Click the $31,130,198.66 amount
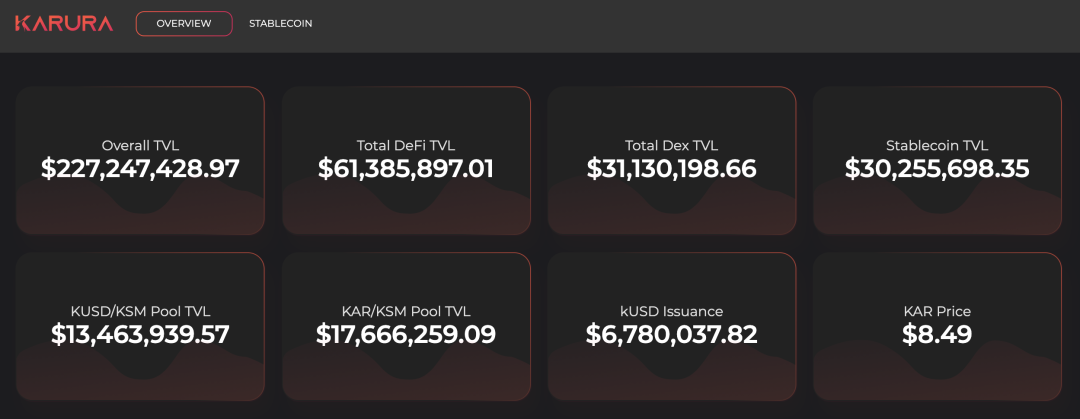 pyautogui.click(x=671, y=169)
